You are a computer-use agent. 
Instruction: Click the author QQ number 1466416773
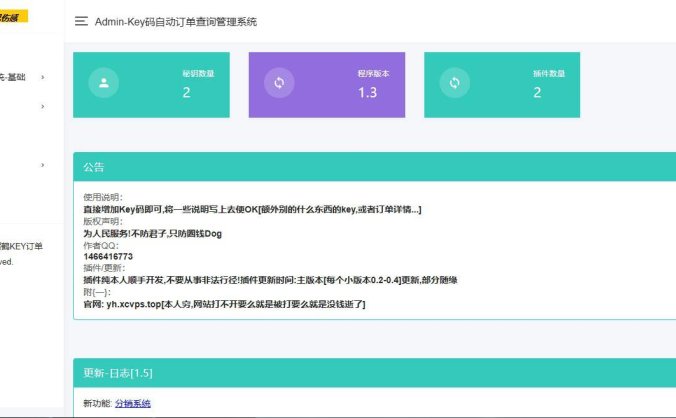108,257
